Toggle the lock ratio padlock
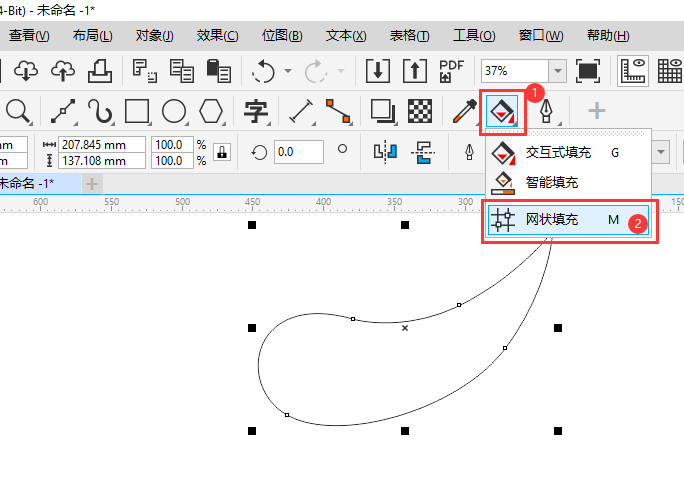The width and height of the screenshot is (684, 501). coord(222,152)
